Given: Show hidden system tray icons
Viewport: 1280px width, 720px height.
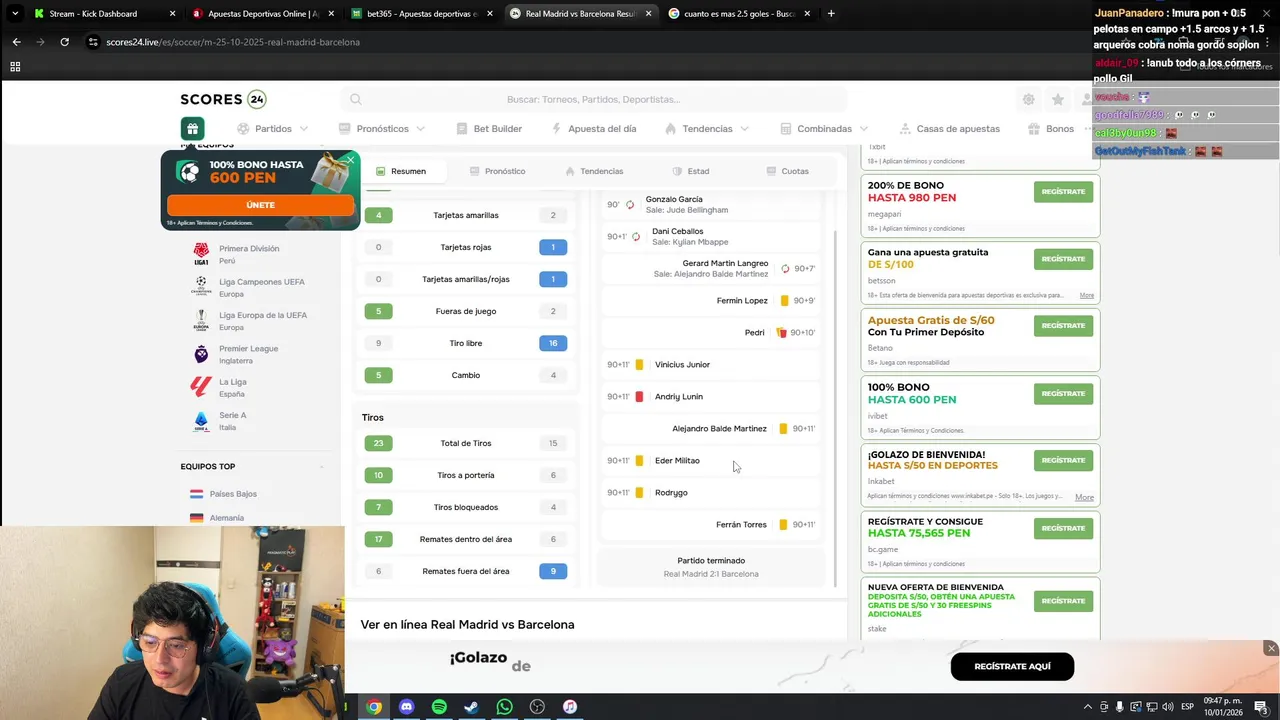Looking at the screenshot, I should tap(1088, 707).
